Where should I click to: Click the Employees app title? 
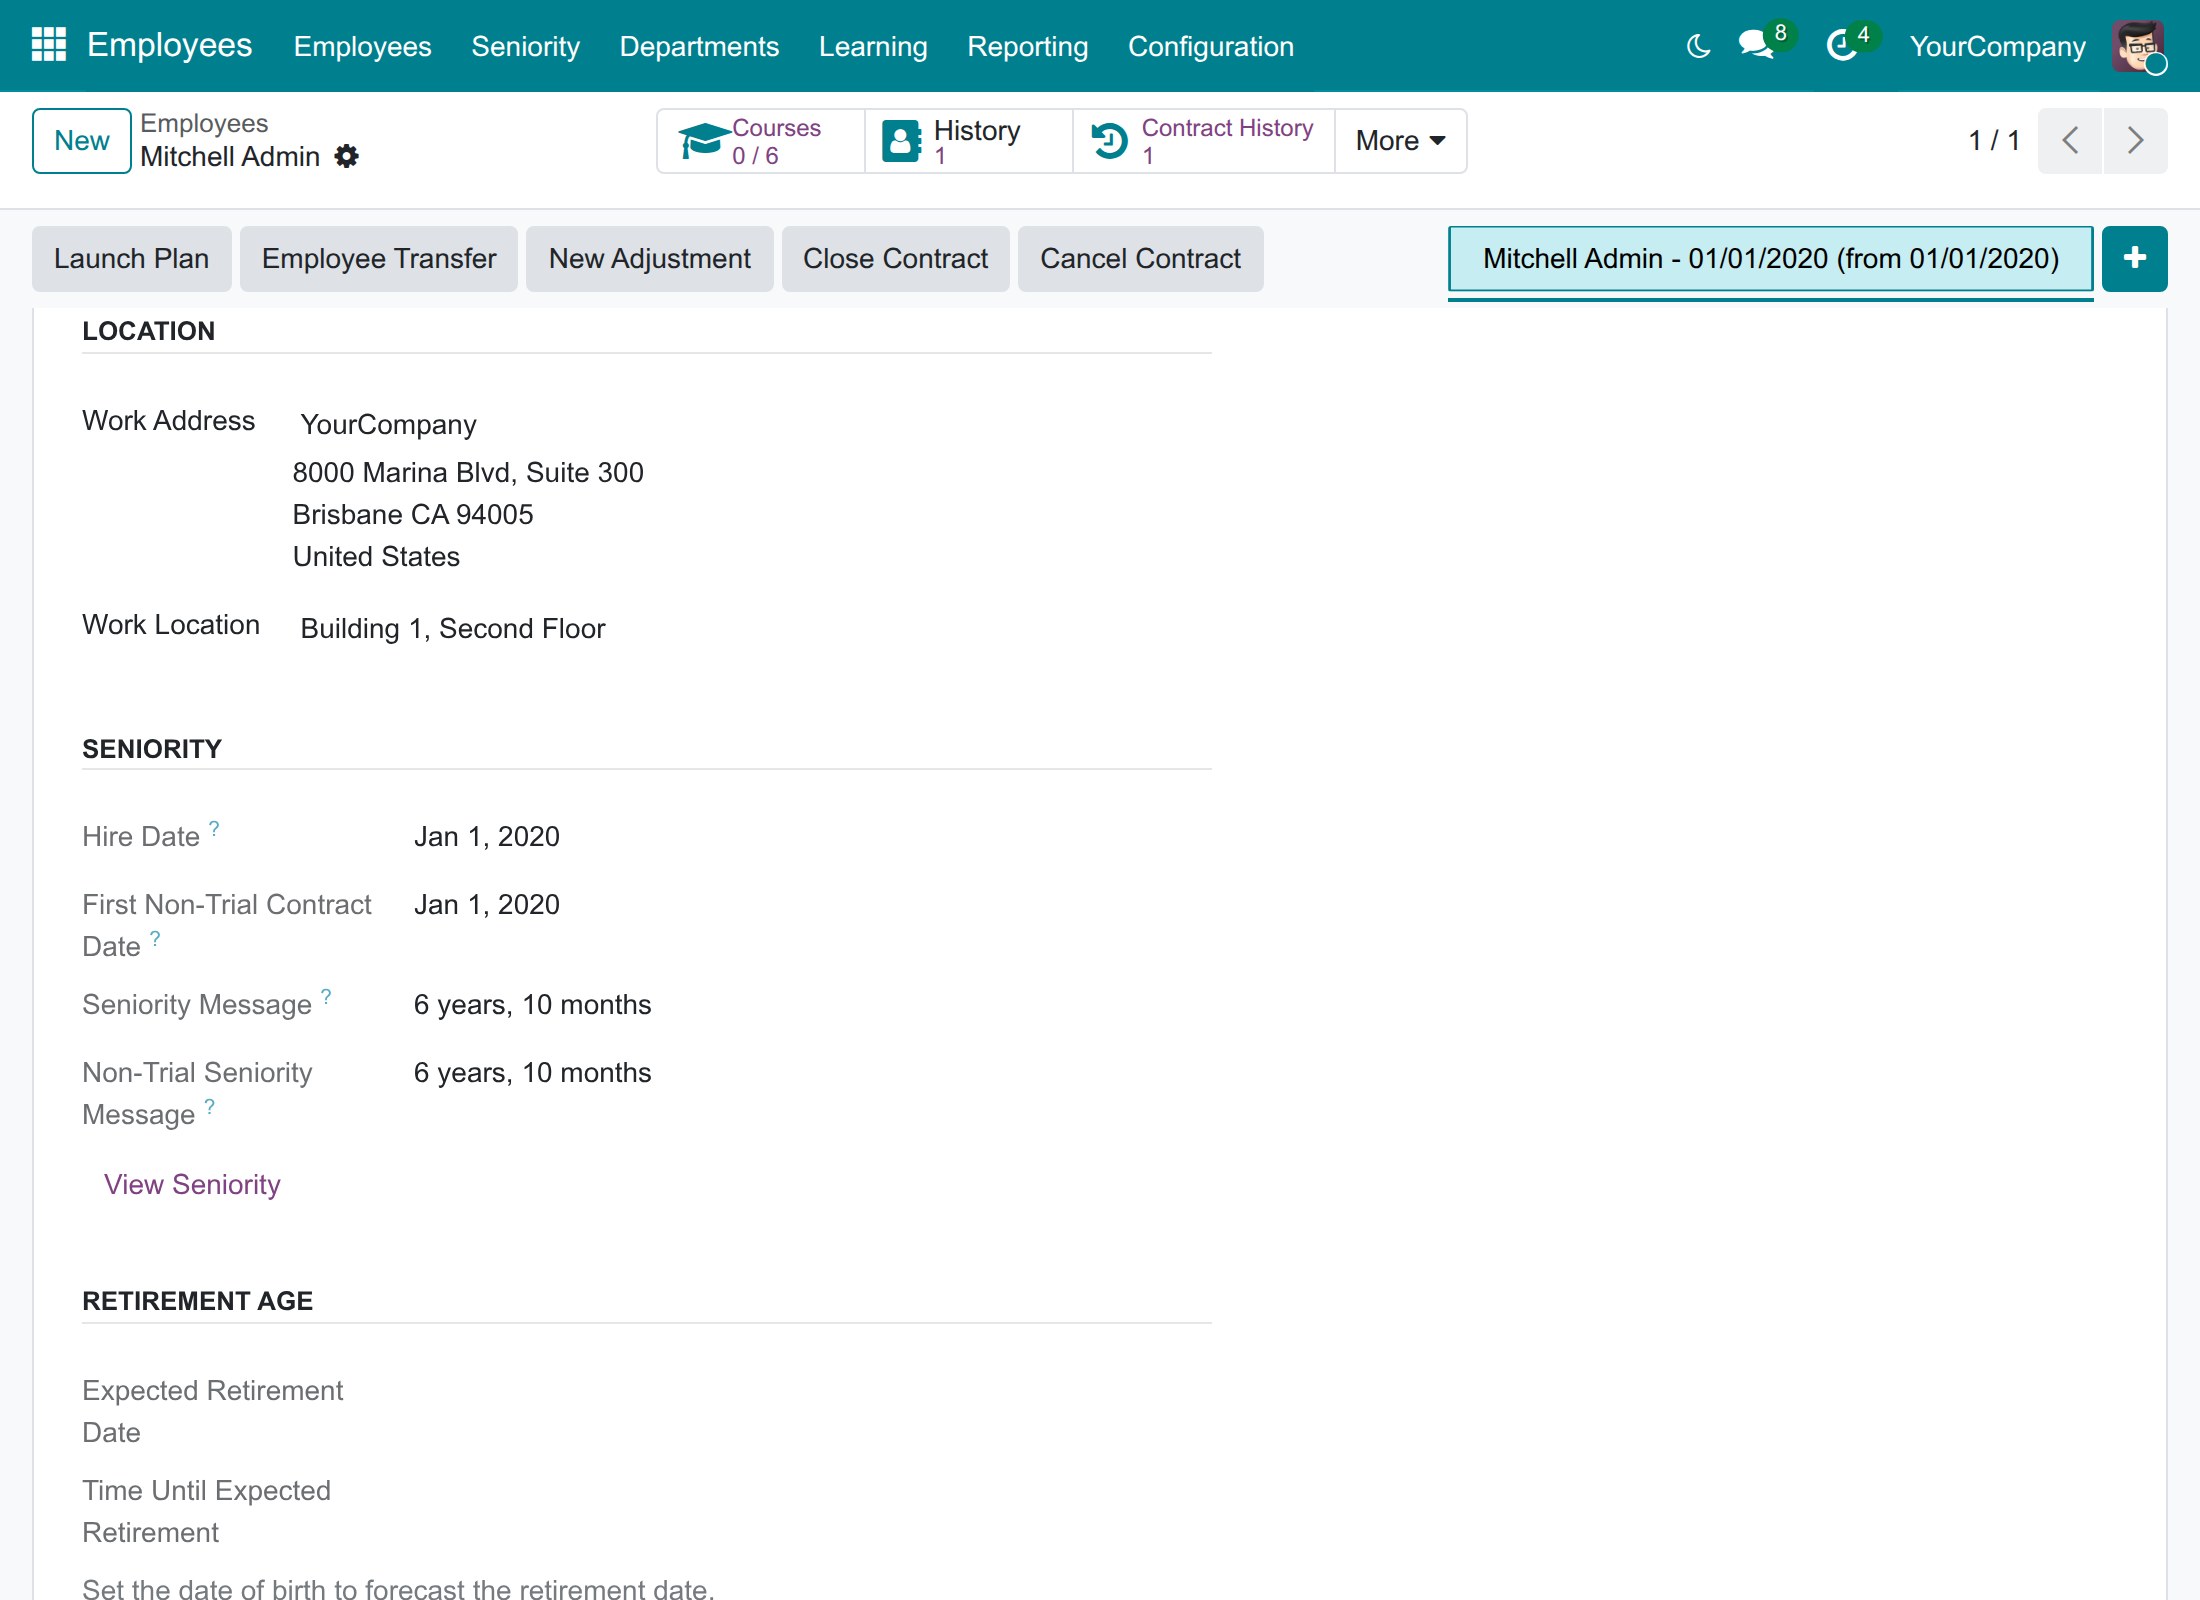coord(169,45)
